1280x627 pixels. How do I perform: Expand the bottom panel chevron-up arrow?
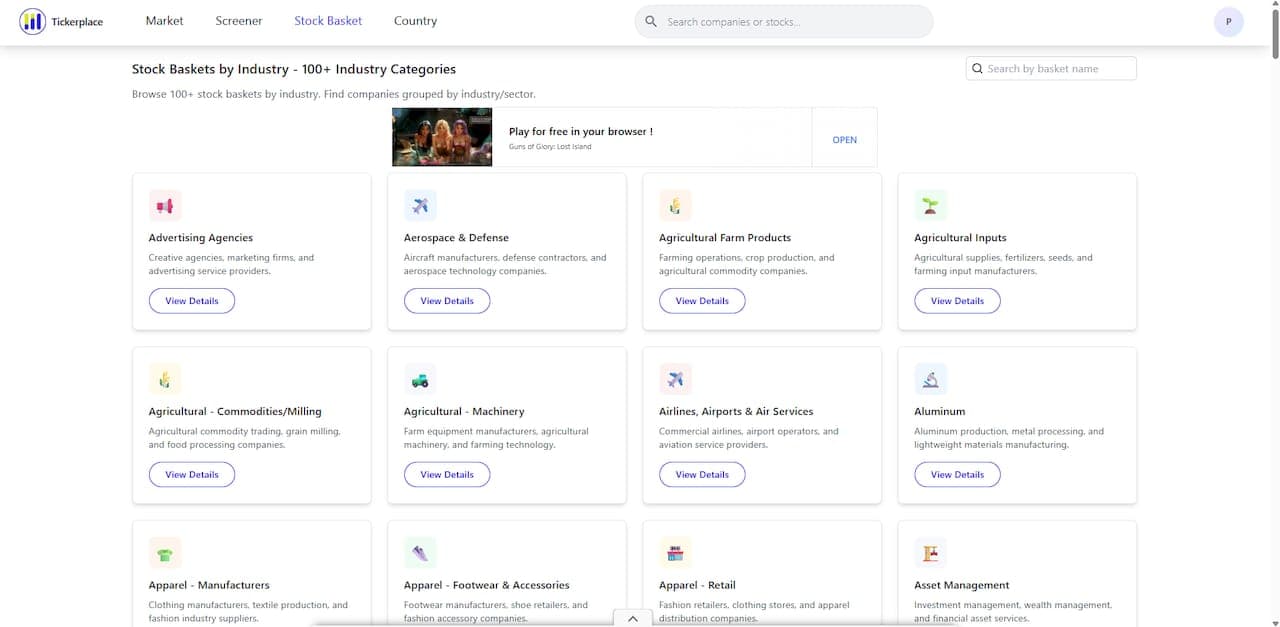(632, 619)
